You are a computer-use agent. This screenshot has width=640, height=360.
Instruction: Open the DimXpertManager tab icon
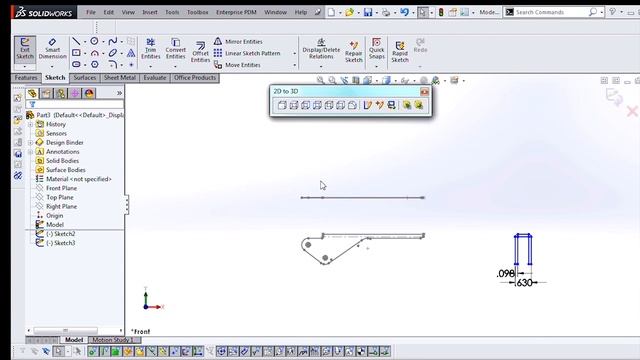point(75,93)
